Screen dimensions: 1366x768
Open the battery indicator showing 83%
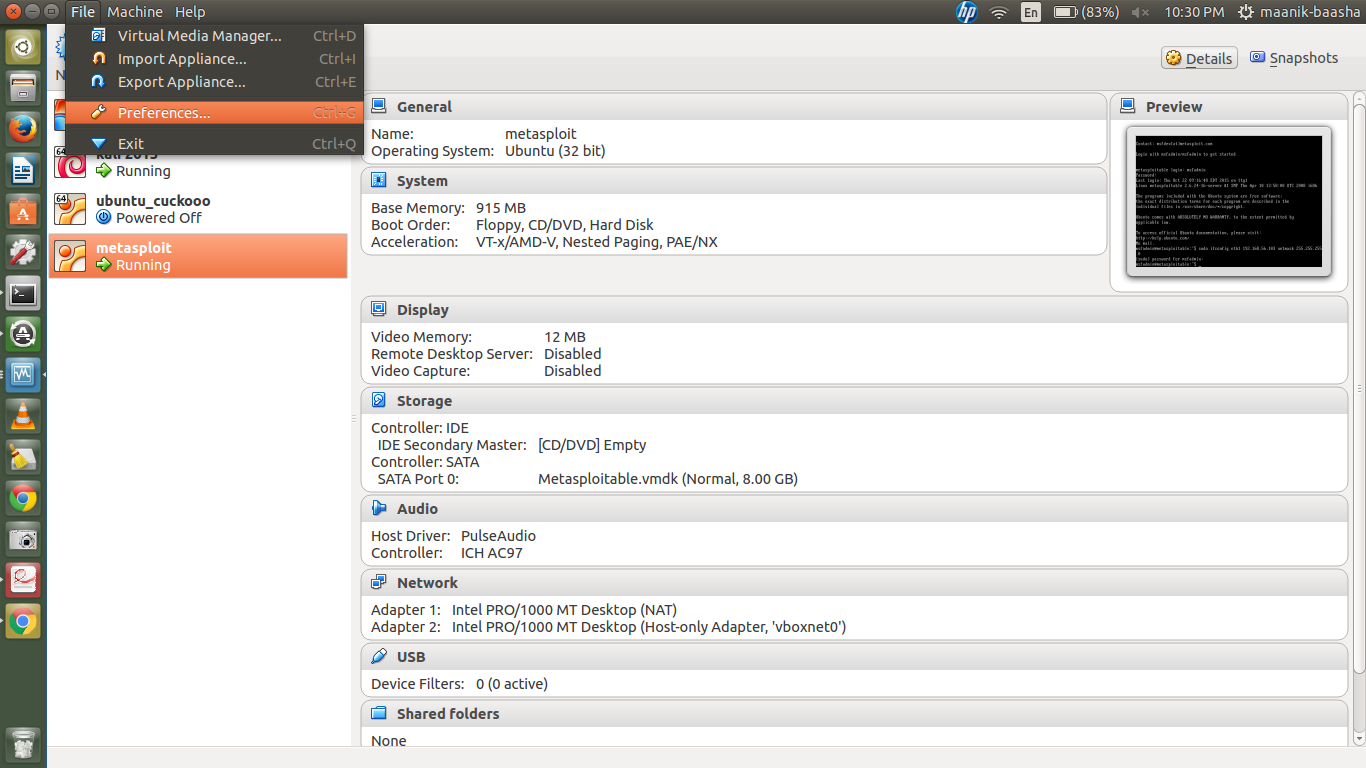[x=1085, y=12]
